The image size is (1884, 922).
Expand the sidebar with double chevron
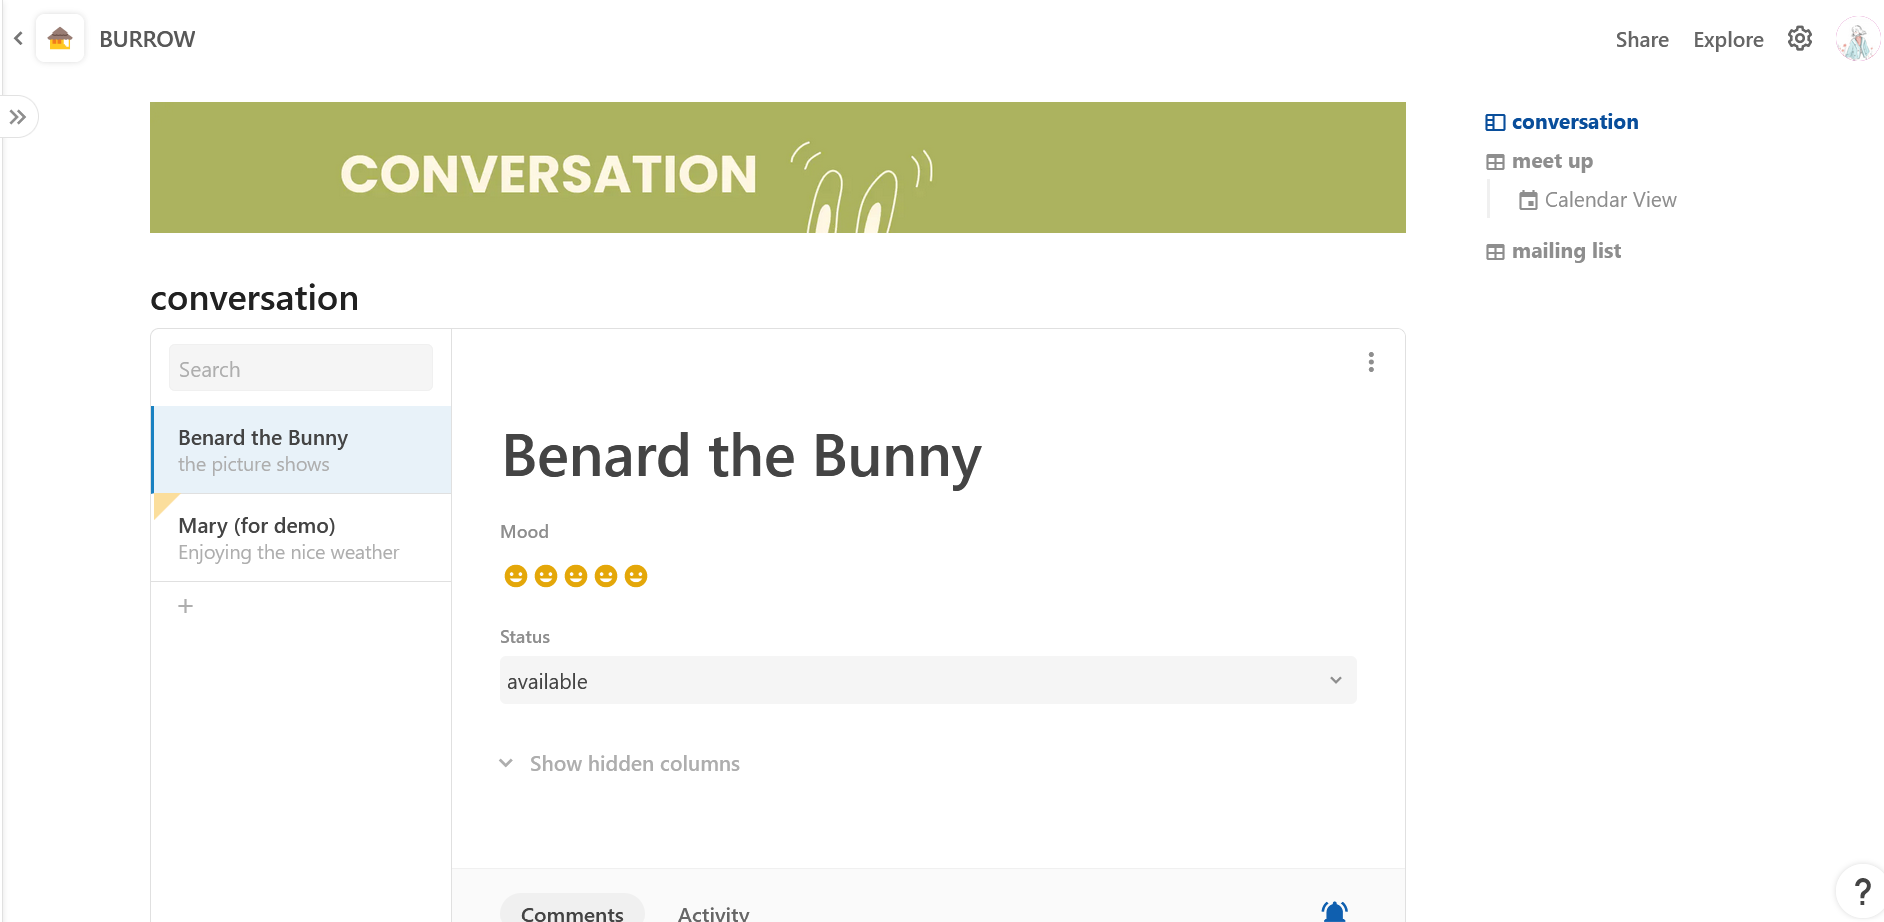[18, 117]
